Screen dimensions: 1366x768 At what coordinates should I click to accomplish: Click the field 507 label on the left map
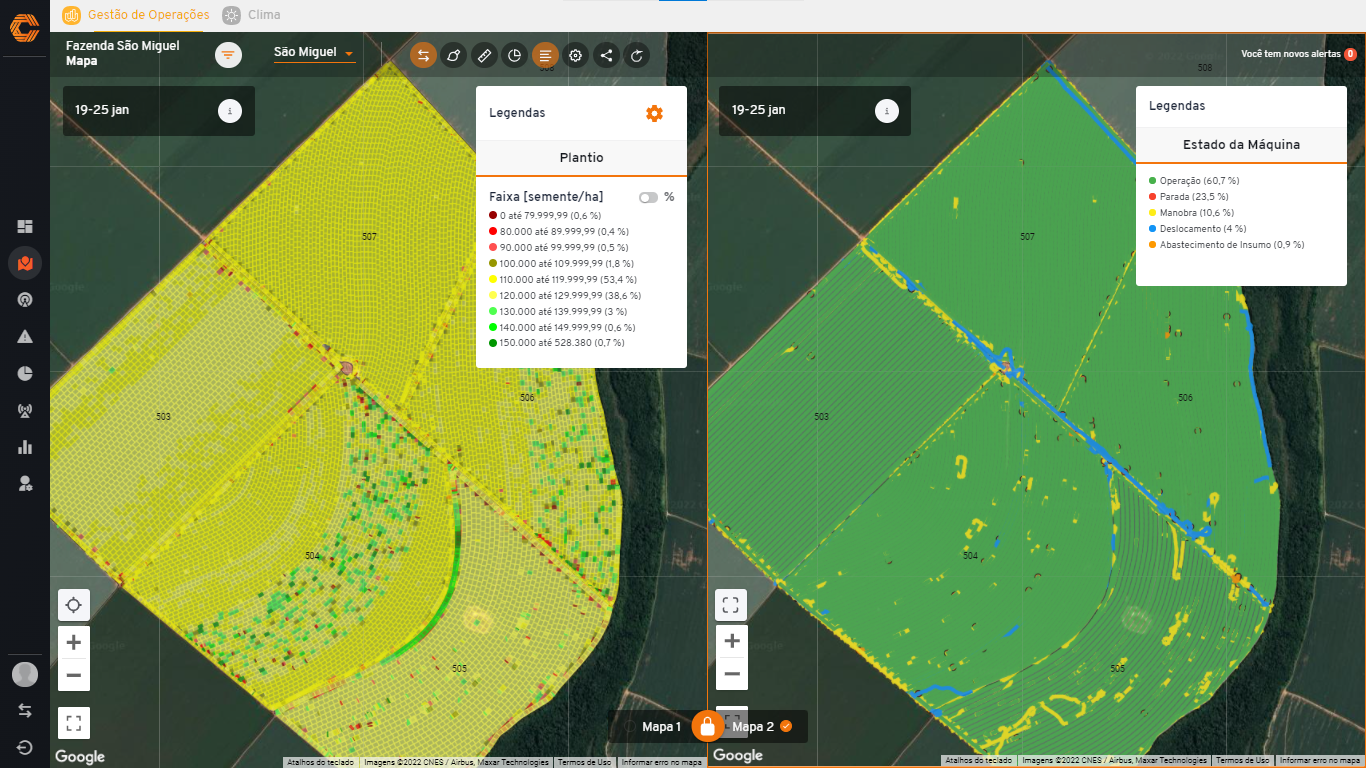(x=369, y=237)
